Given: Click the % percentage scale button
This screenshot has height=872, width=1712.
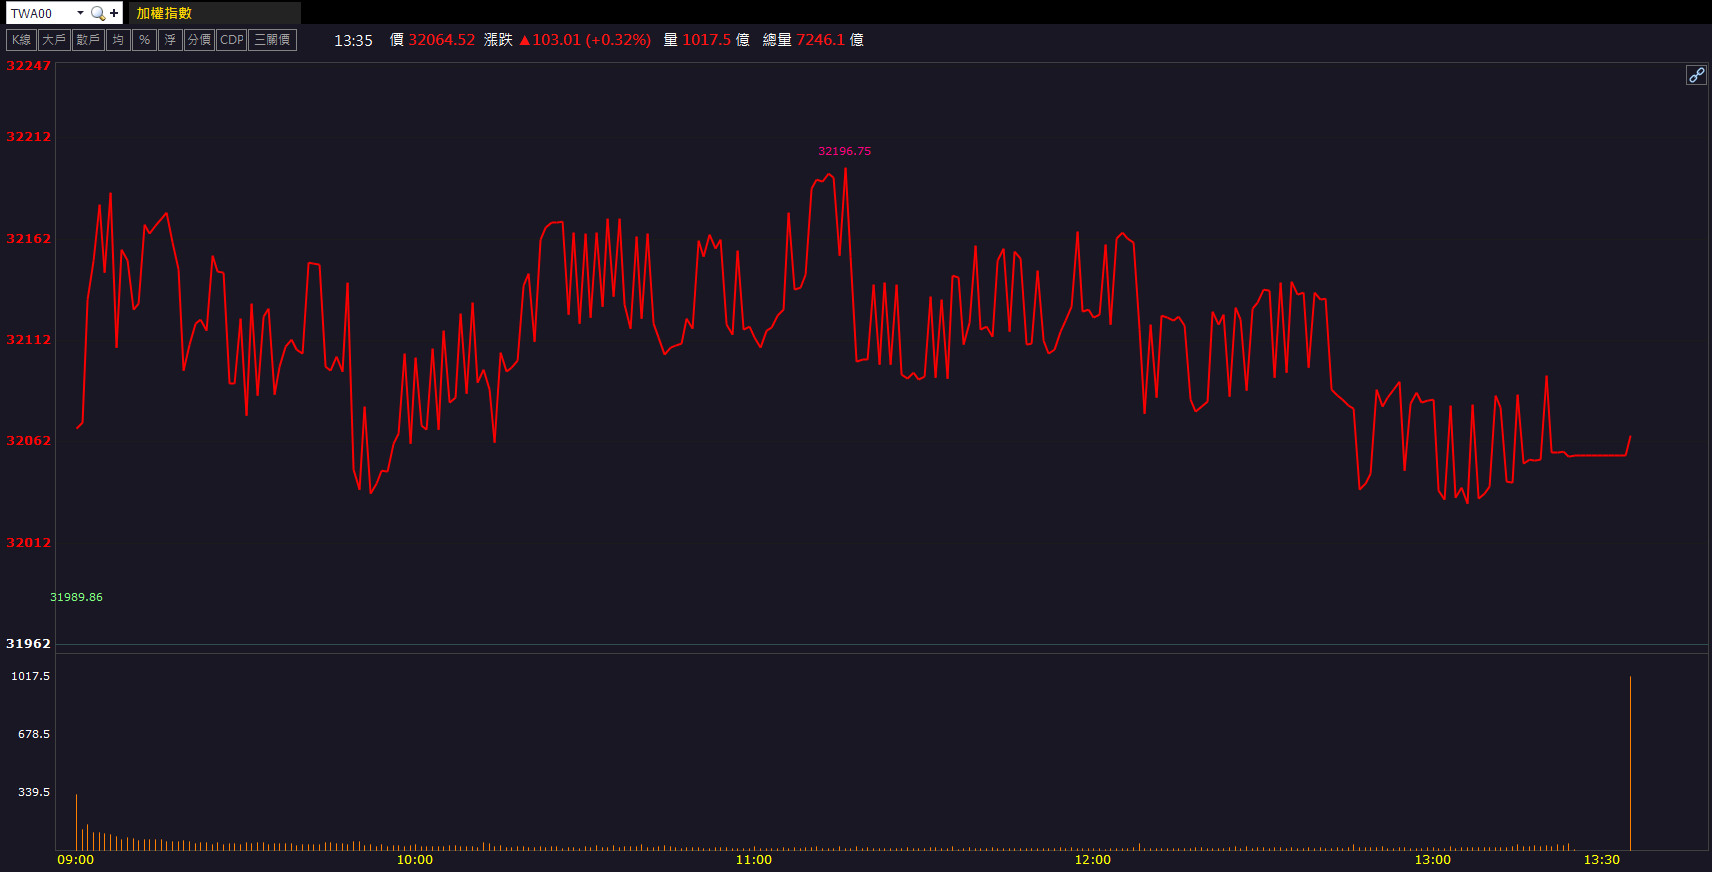Looking at the screenshot, I should tap(144, 40).
